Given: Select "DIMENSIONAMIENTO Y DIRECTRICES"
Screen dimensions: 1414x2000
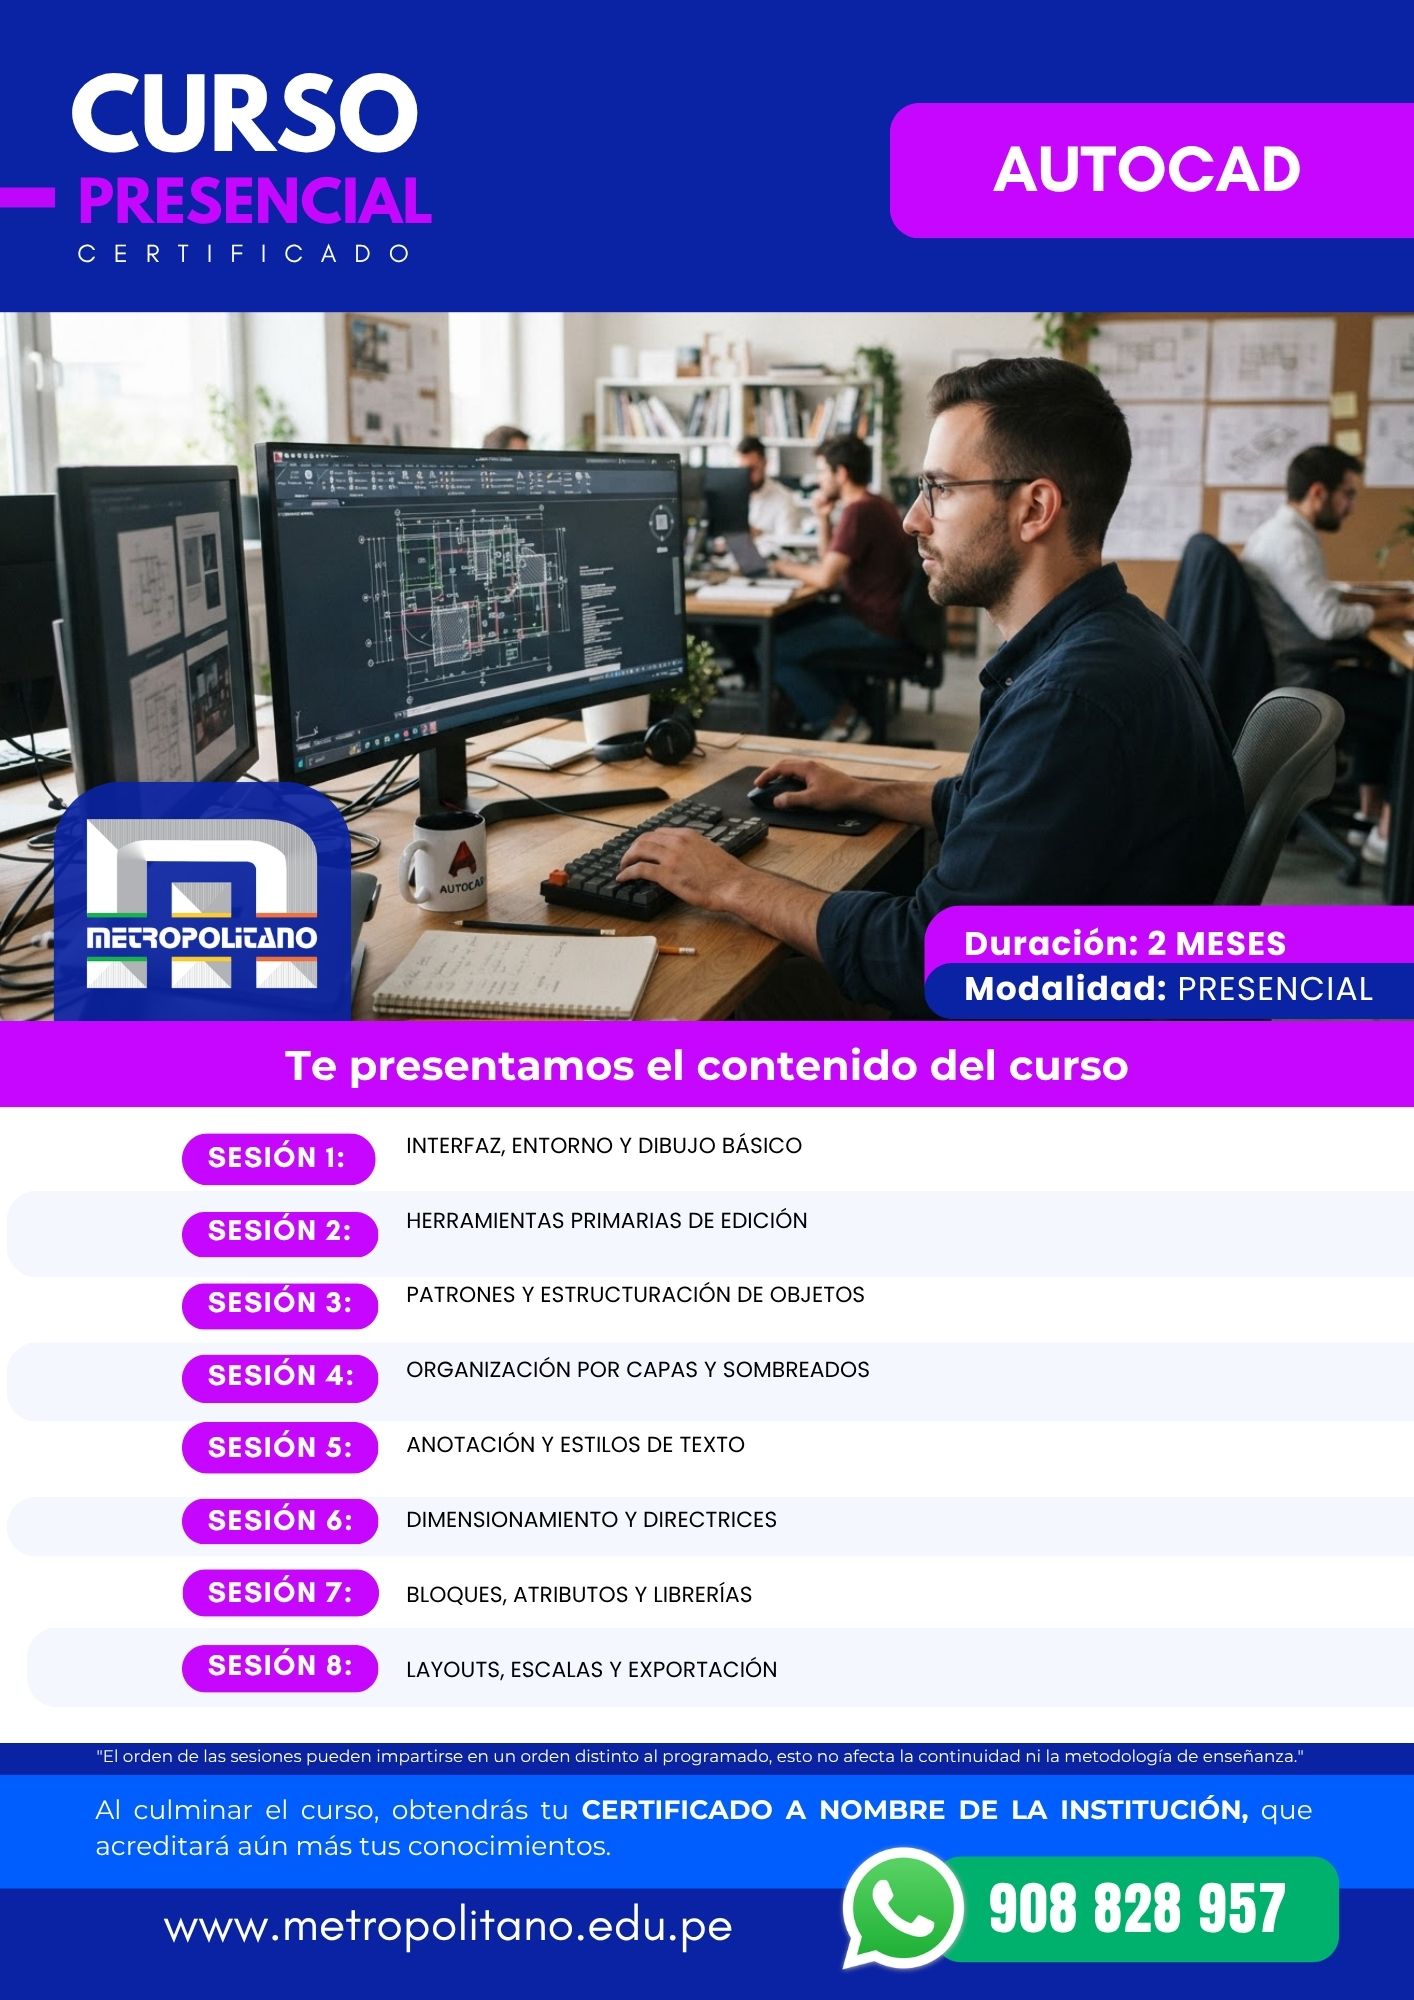Looking at the screenshot, I should click(591, 1520).
